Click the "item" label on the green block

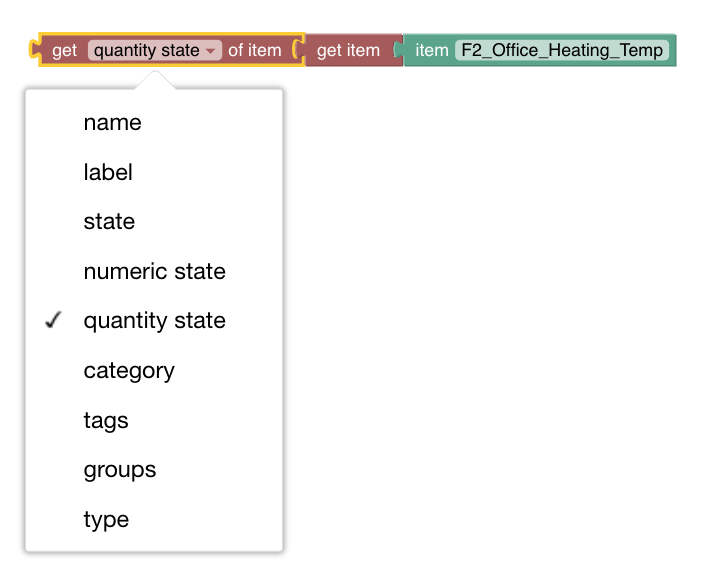click(x=431, y=51)
